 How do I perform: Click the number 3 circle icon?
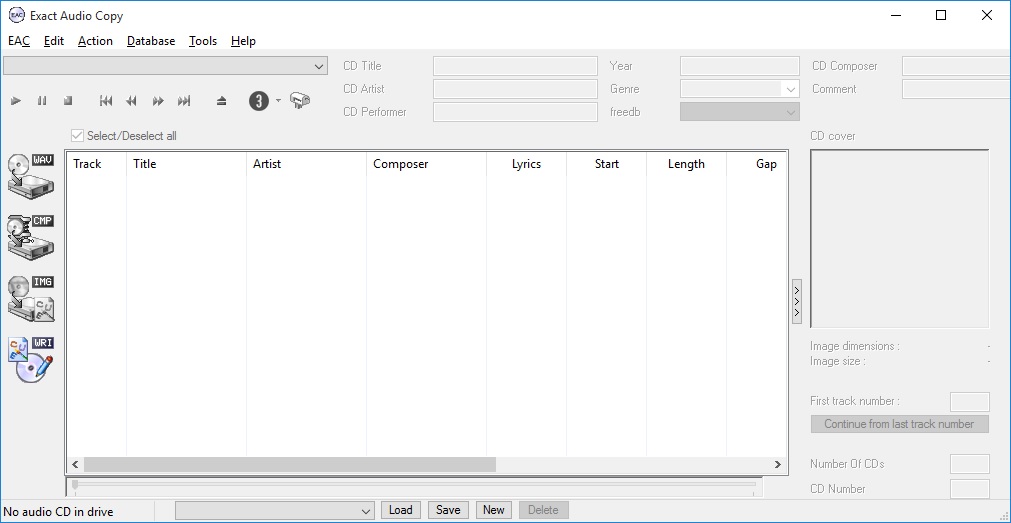259,101
